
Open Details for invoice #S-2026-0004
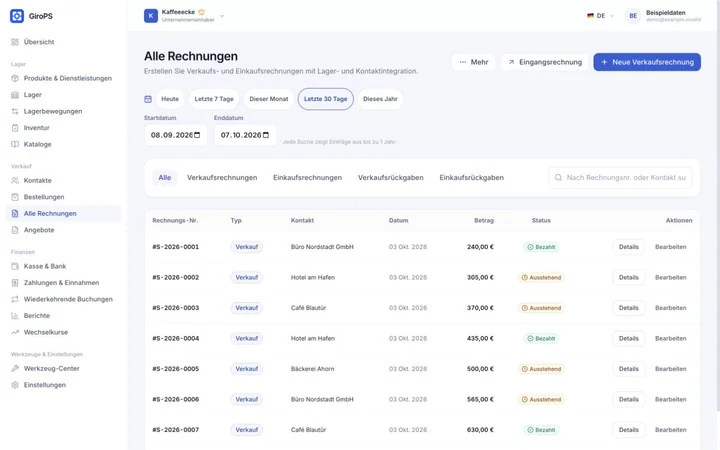pyautogui.click(x=629, y=338)
